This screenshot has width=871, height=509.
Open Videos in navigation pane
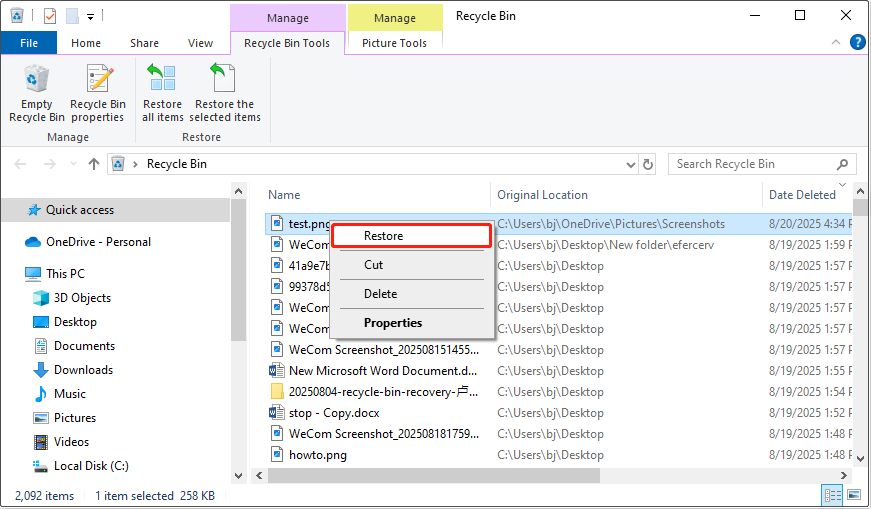pos(71,442)
